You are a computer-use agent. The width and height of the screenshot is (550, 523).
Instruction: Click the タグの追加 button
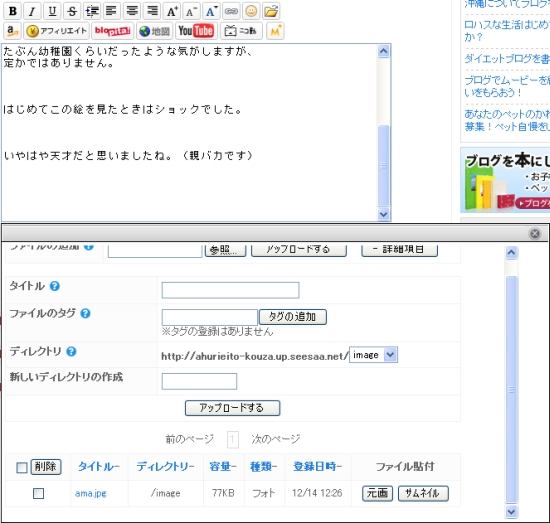[293, 317]
